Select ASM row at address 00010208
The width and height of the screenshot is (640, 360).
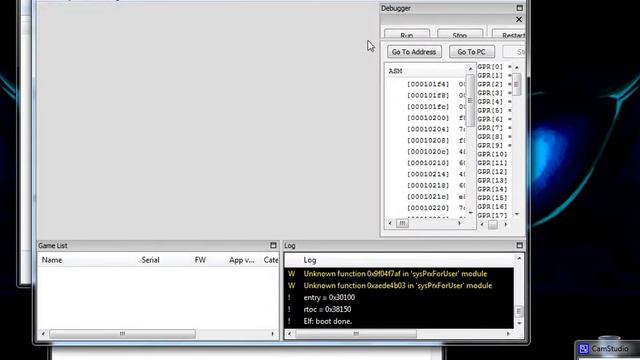(x=426, y=140)
